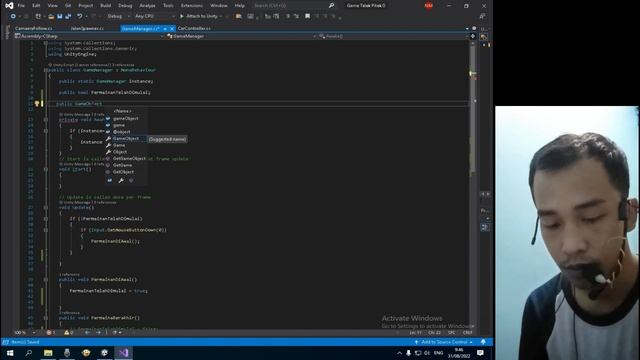The height and width of the screenshot is (360, 640).
Task: Click the Save All icon
Action: click(x=68, y=16)
